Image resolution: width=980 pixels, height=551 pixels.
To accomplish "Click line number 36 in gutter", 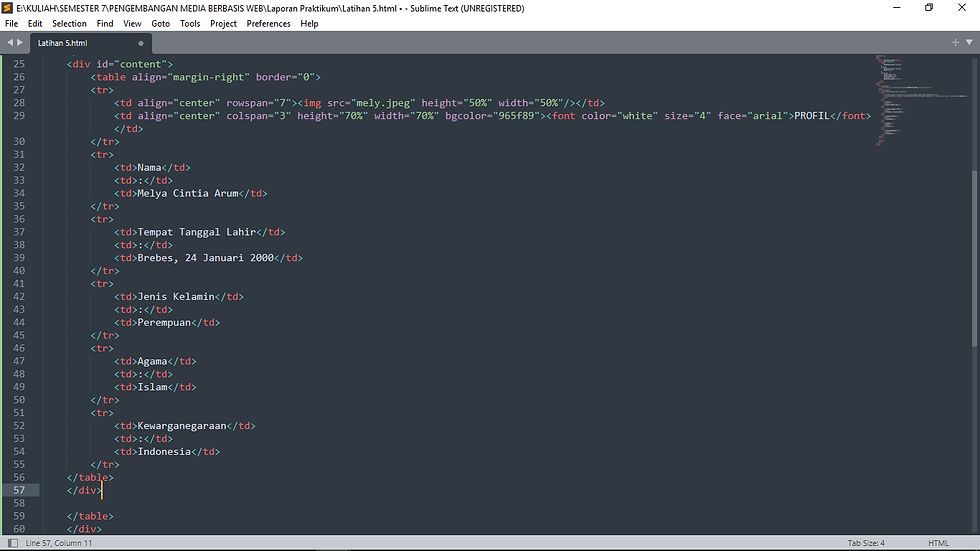I will (x=19, y=219).
